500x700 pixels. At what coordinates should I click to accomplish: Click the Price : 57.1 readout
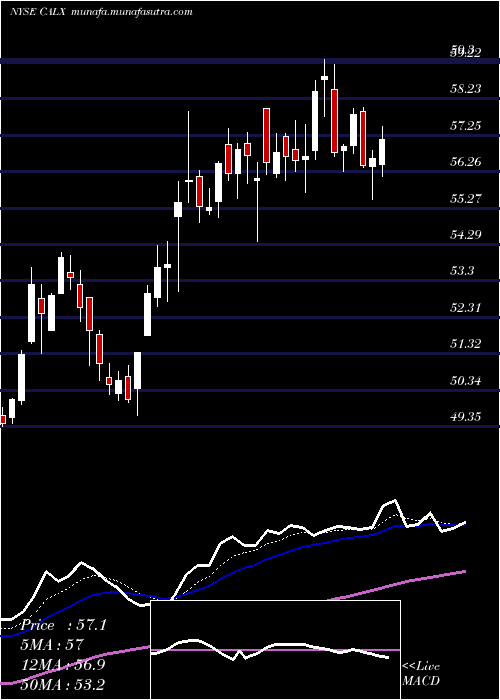click(63, 625)
